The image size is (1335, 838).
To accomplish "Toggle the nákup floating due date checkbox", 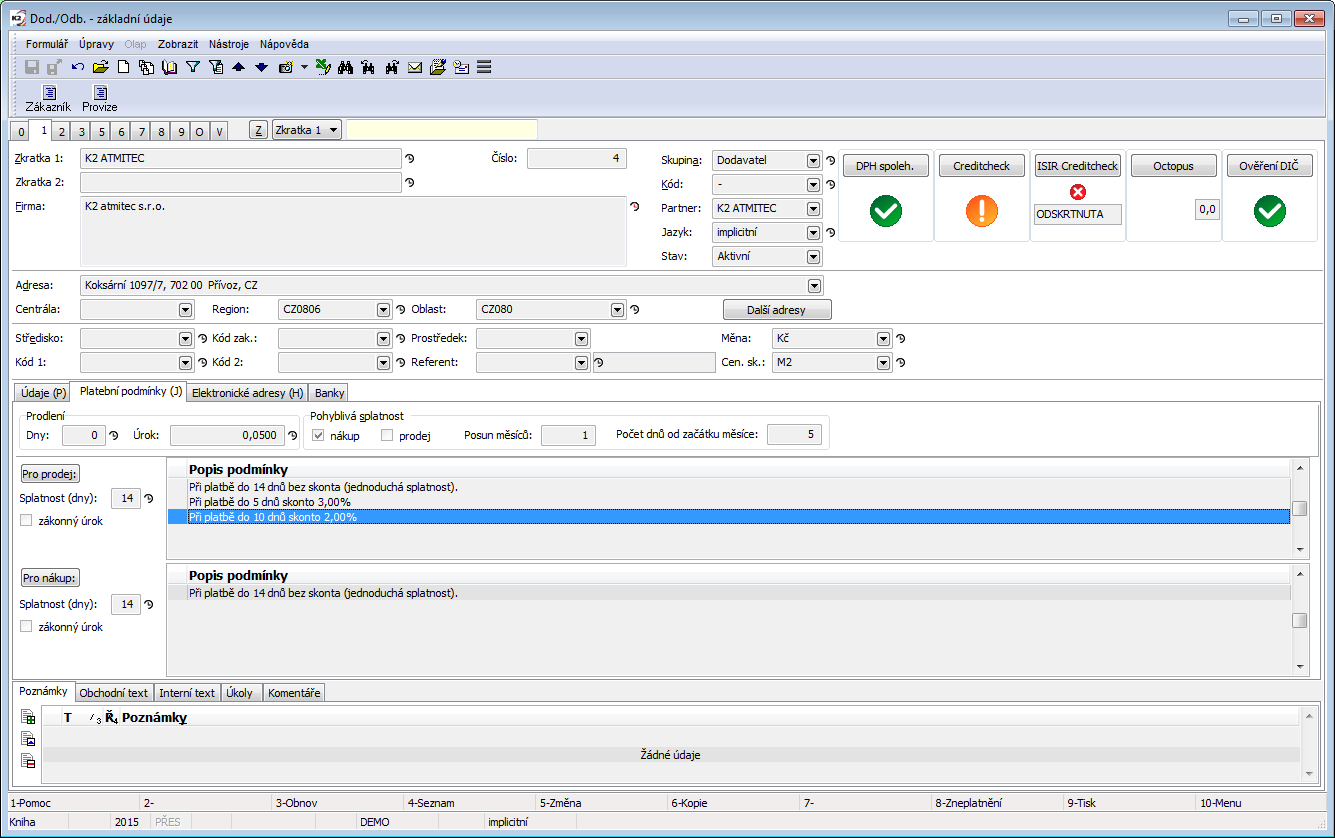I will 319,436.
